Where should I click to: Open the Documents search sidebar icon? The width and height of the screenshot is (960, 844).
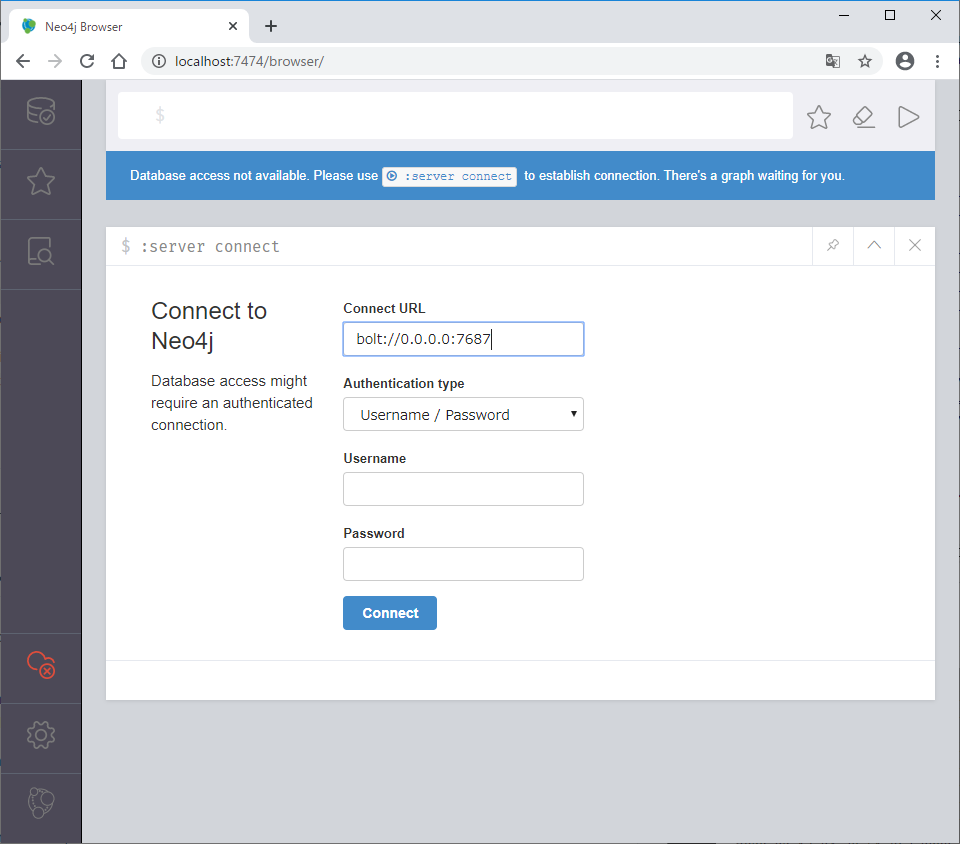41,251
